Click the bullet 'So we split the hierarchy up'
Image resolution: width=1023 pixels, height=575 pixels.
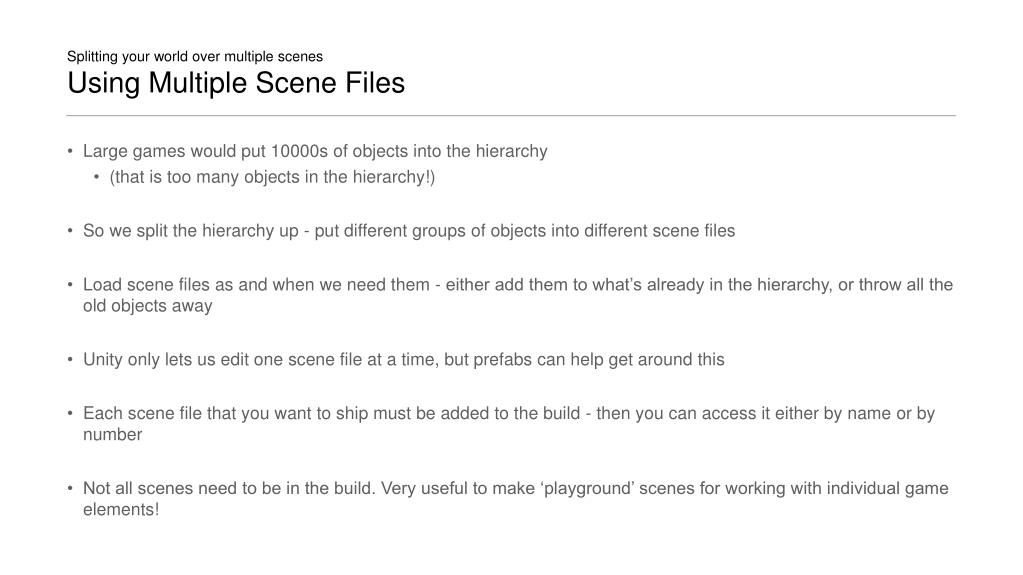[409, 231]
